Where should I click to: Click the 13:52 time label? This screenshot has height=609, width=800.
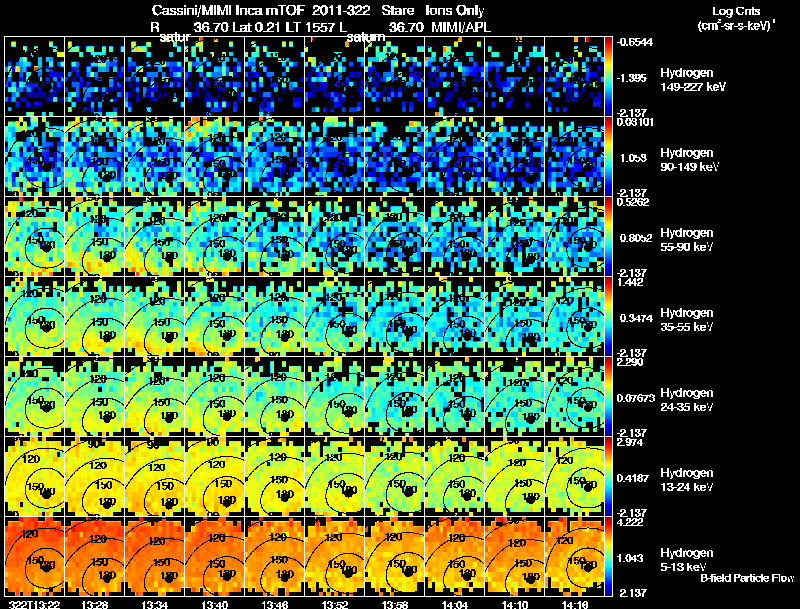[335, 604]
